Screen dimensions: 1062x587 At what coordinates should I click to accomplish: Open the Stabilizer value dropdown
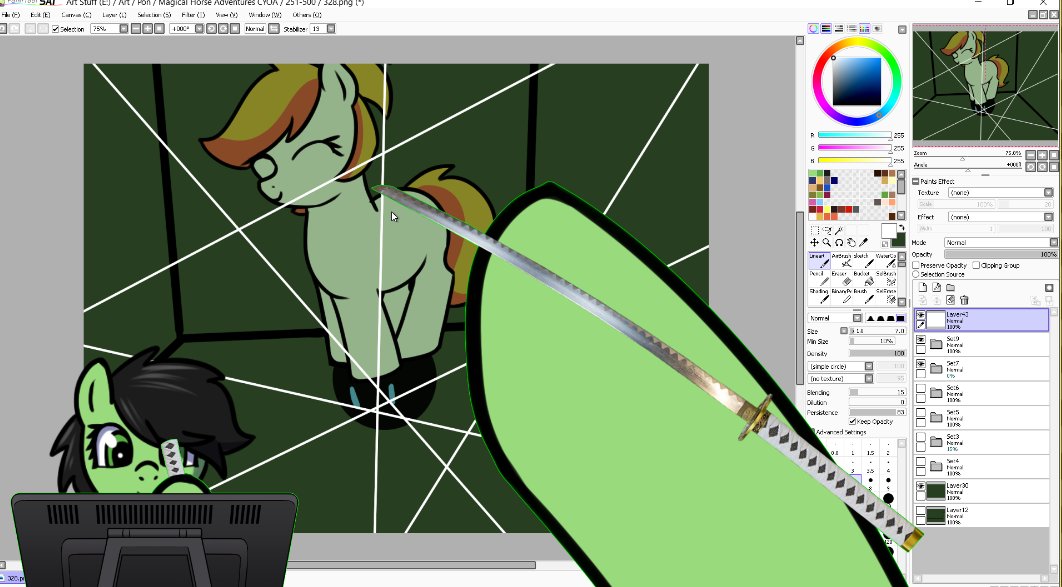[331, 28]
